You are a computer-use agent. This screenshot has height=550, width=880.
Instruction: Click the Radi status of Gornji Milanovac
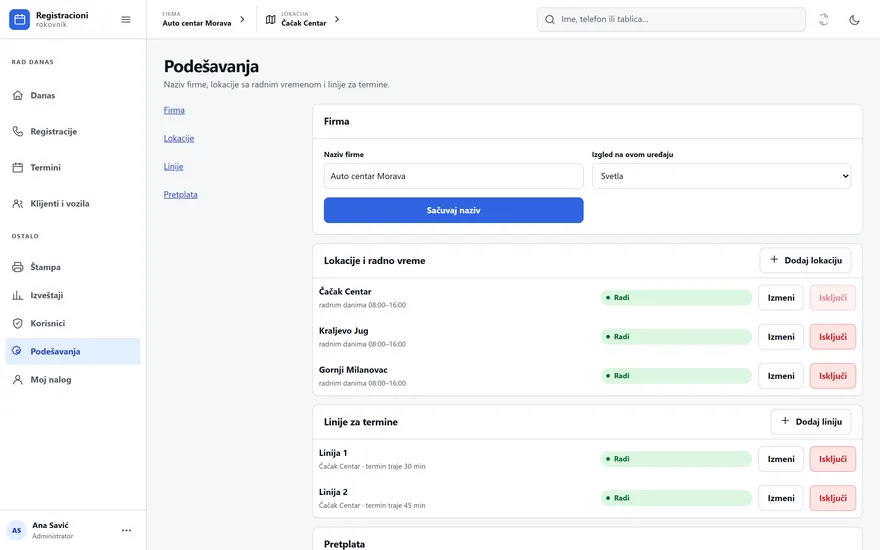click(676, 376)
